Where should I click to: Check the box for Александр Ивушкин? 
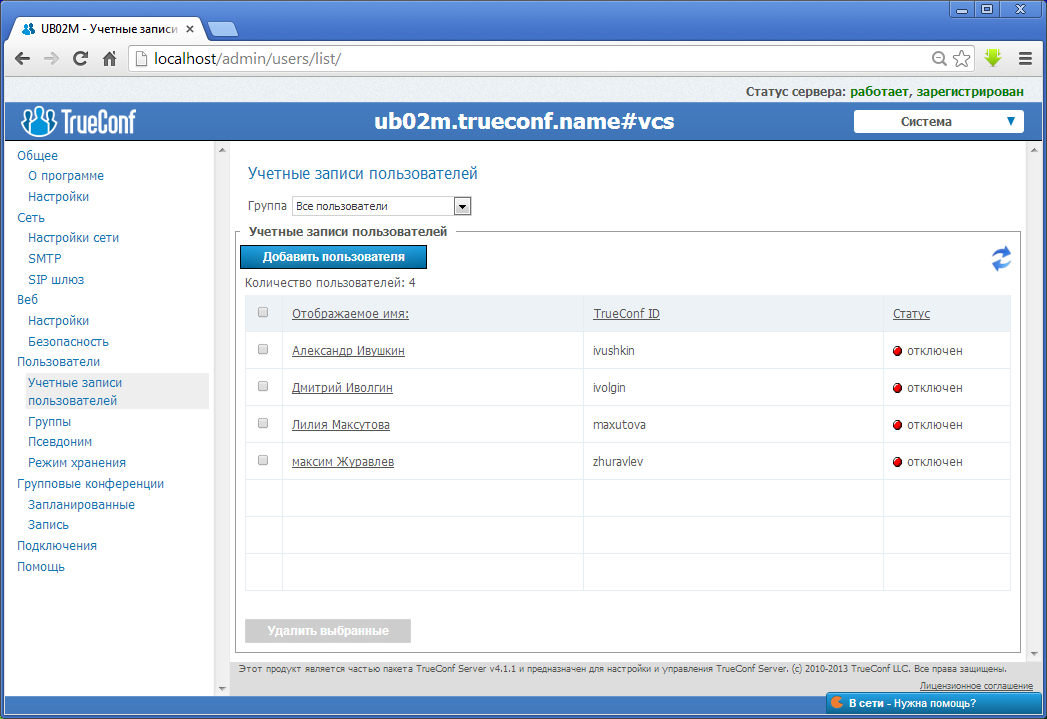coord(263,349)
